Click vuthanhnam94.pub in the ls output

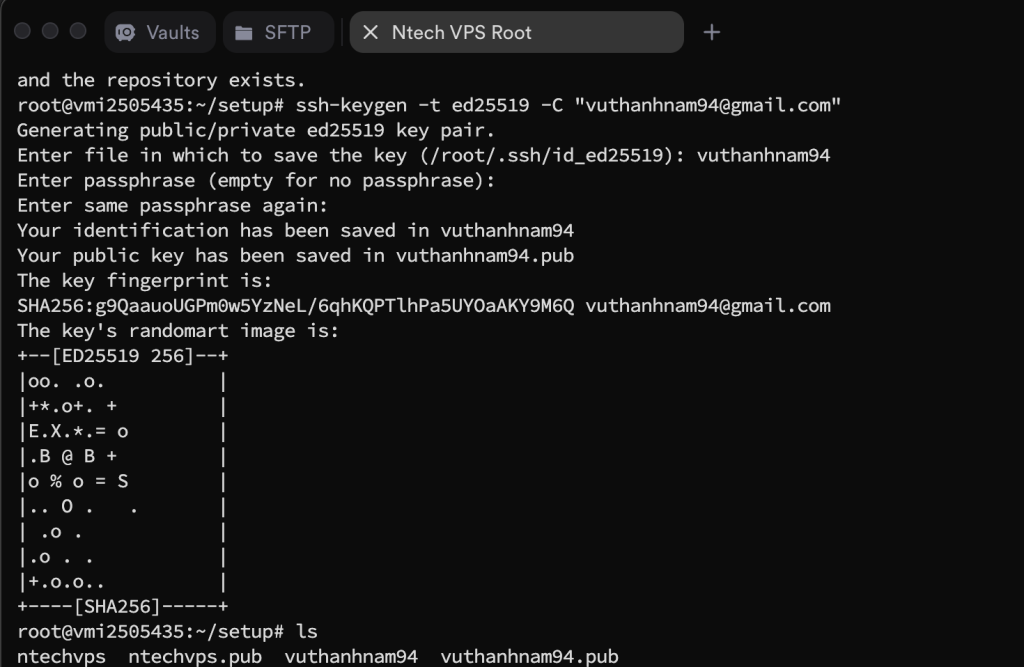pos(529,657)
